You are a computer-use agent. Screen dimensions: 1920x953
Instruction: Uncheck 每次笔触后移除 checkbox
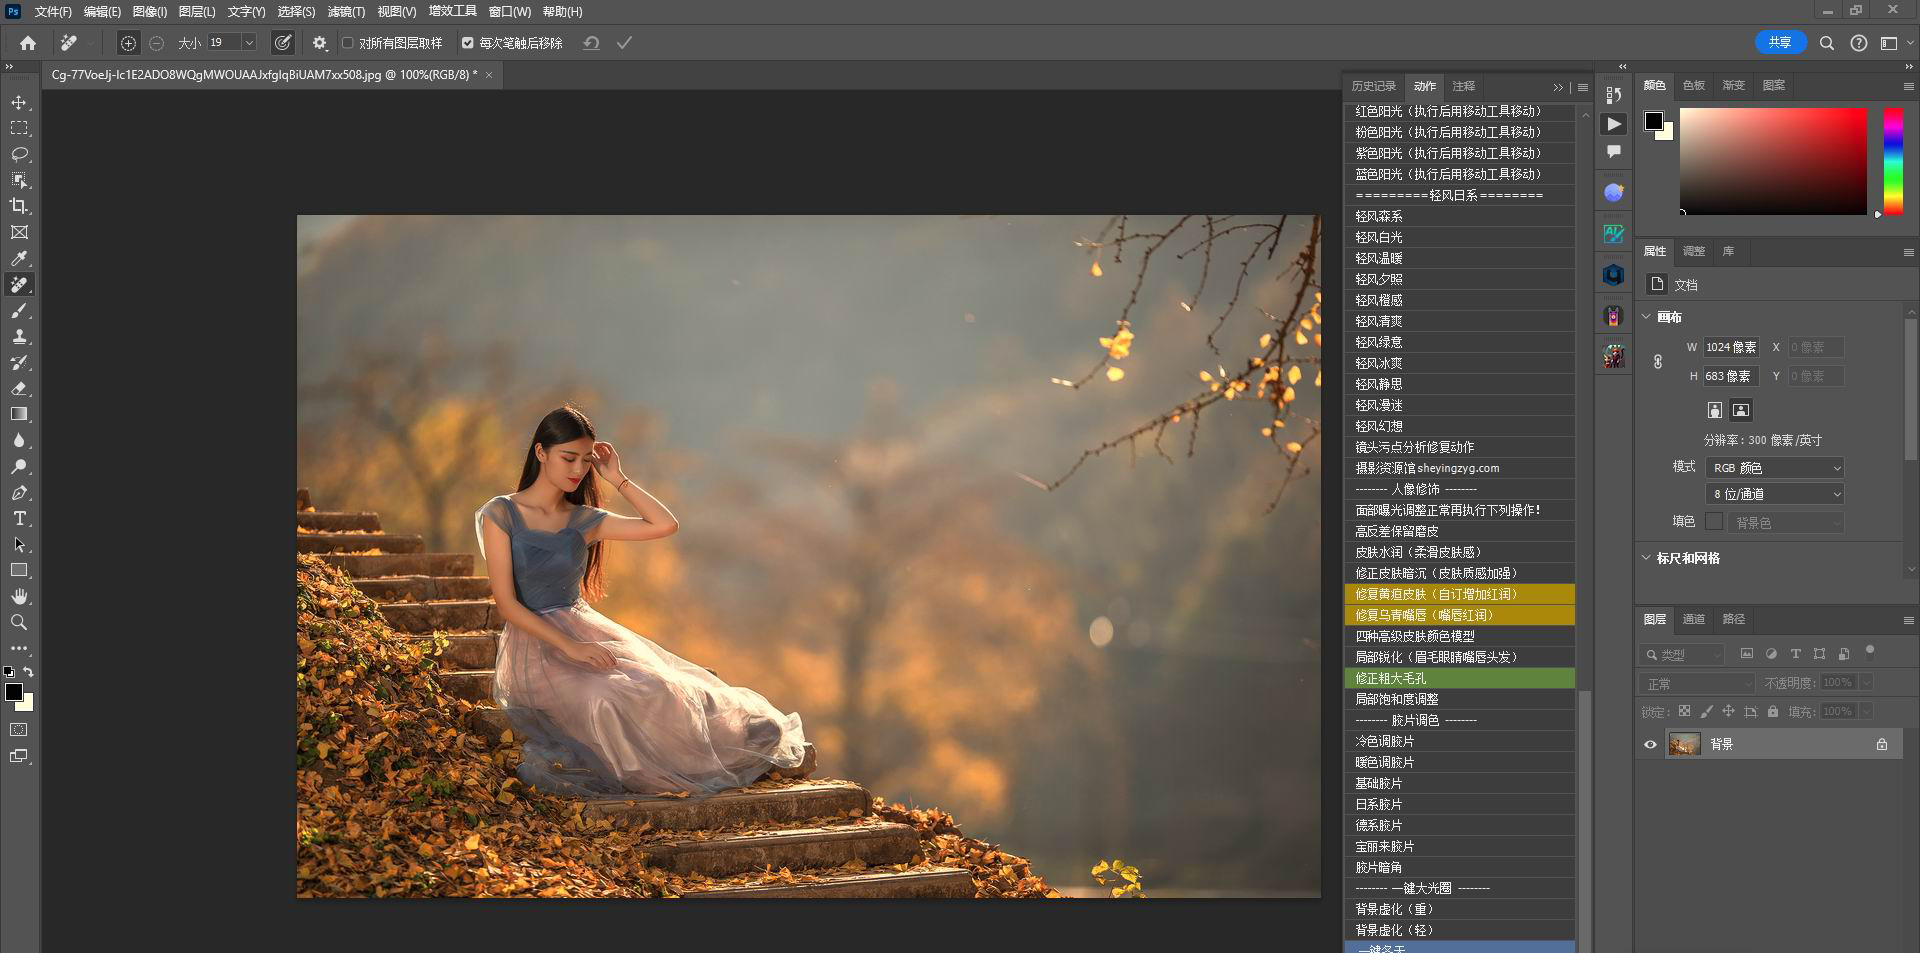[x=467, y=43]
